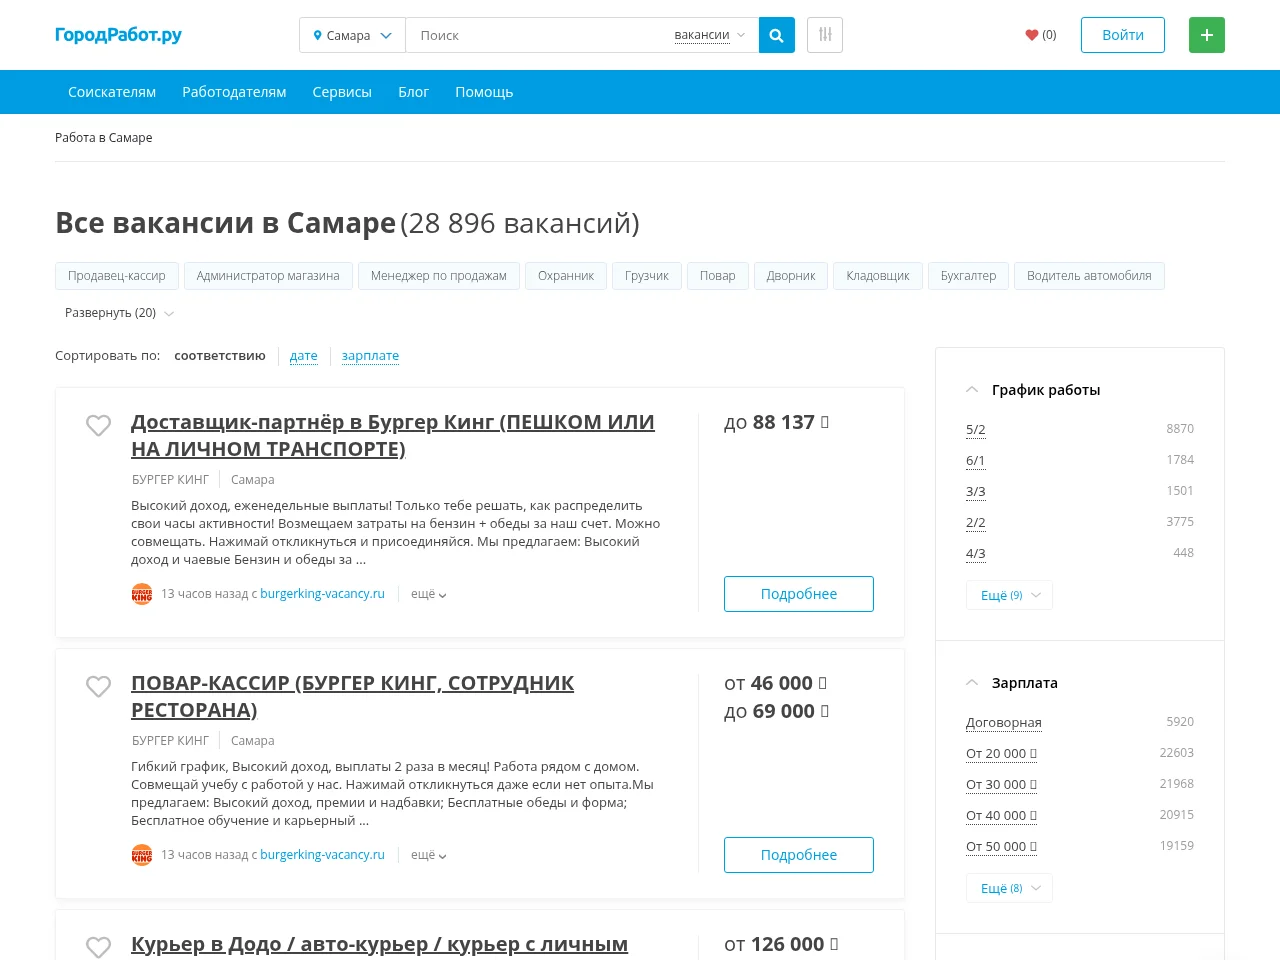Open the Соискателям menu
Image resolution: width=1280 pixels, height=960 pixels.
(112, 92)
